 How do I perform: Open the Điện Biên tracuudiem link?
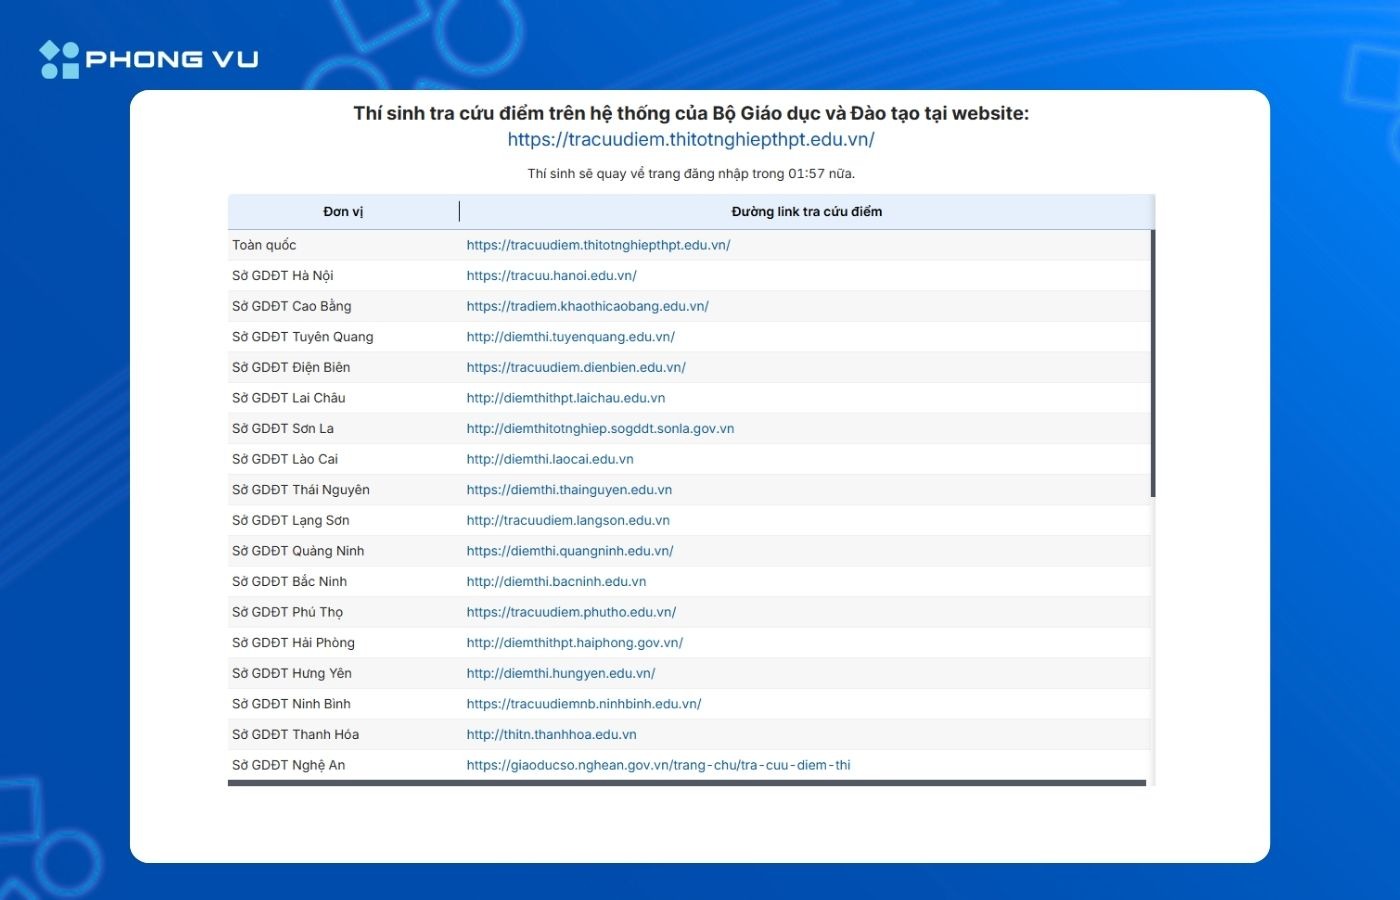pos(576,367)
